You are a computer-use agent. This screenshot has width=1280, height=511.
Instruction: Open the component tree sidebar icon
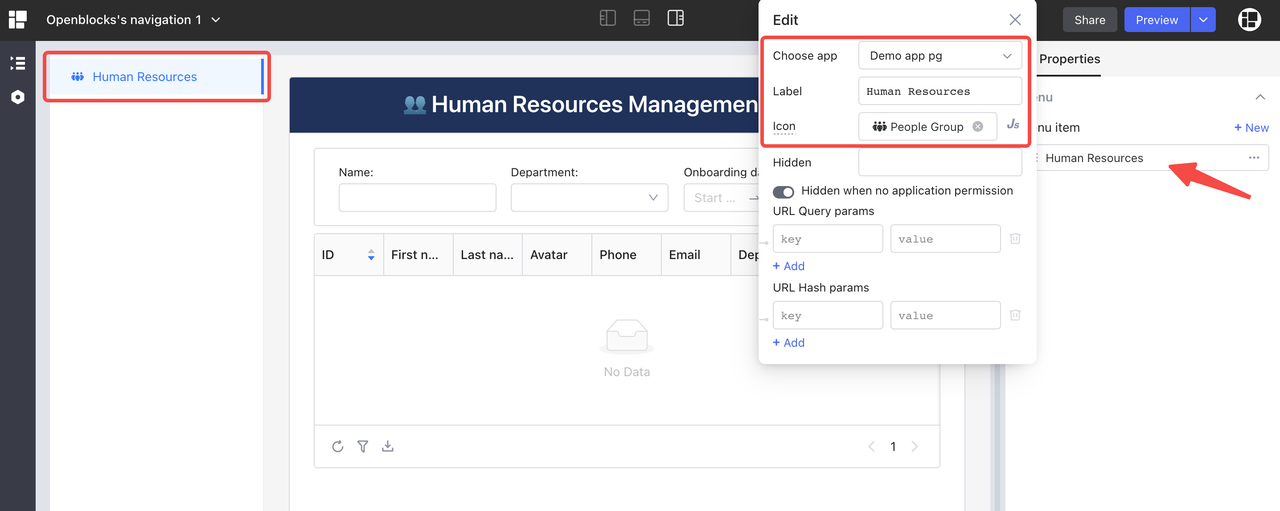17,63
